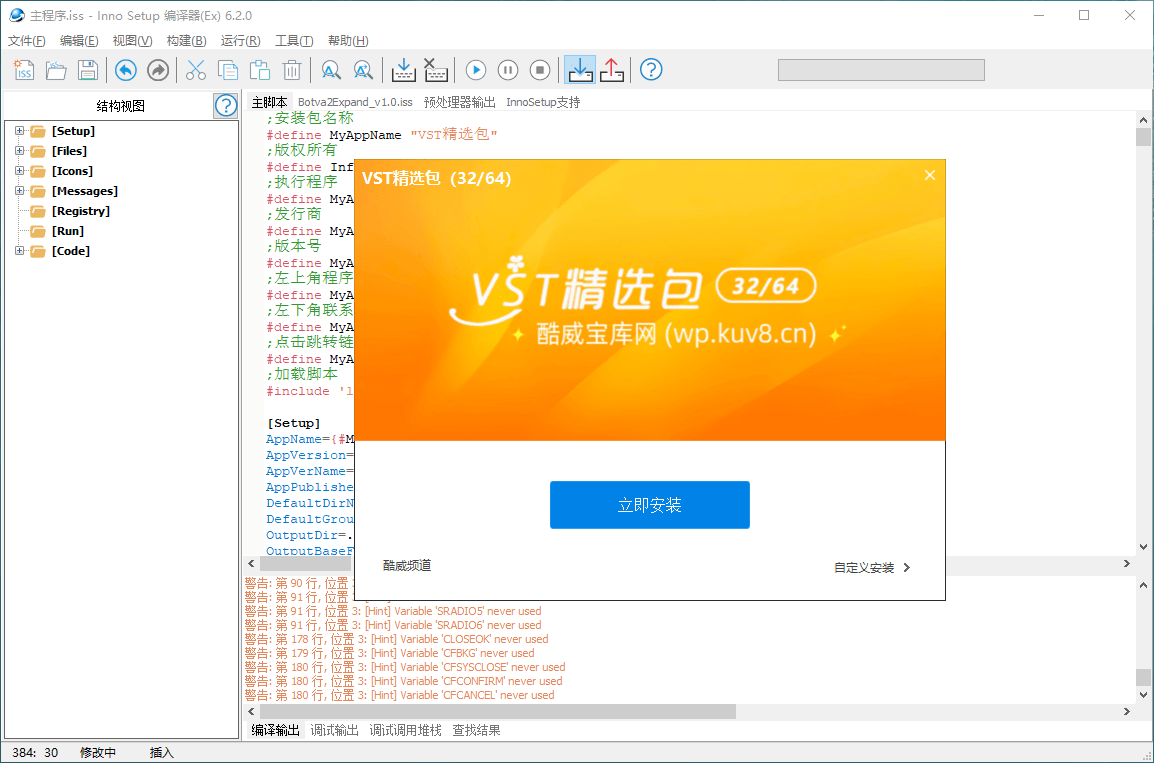1154x763 pixels.
Task: Copy the selected text
Action: tap(228, 70)
